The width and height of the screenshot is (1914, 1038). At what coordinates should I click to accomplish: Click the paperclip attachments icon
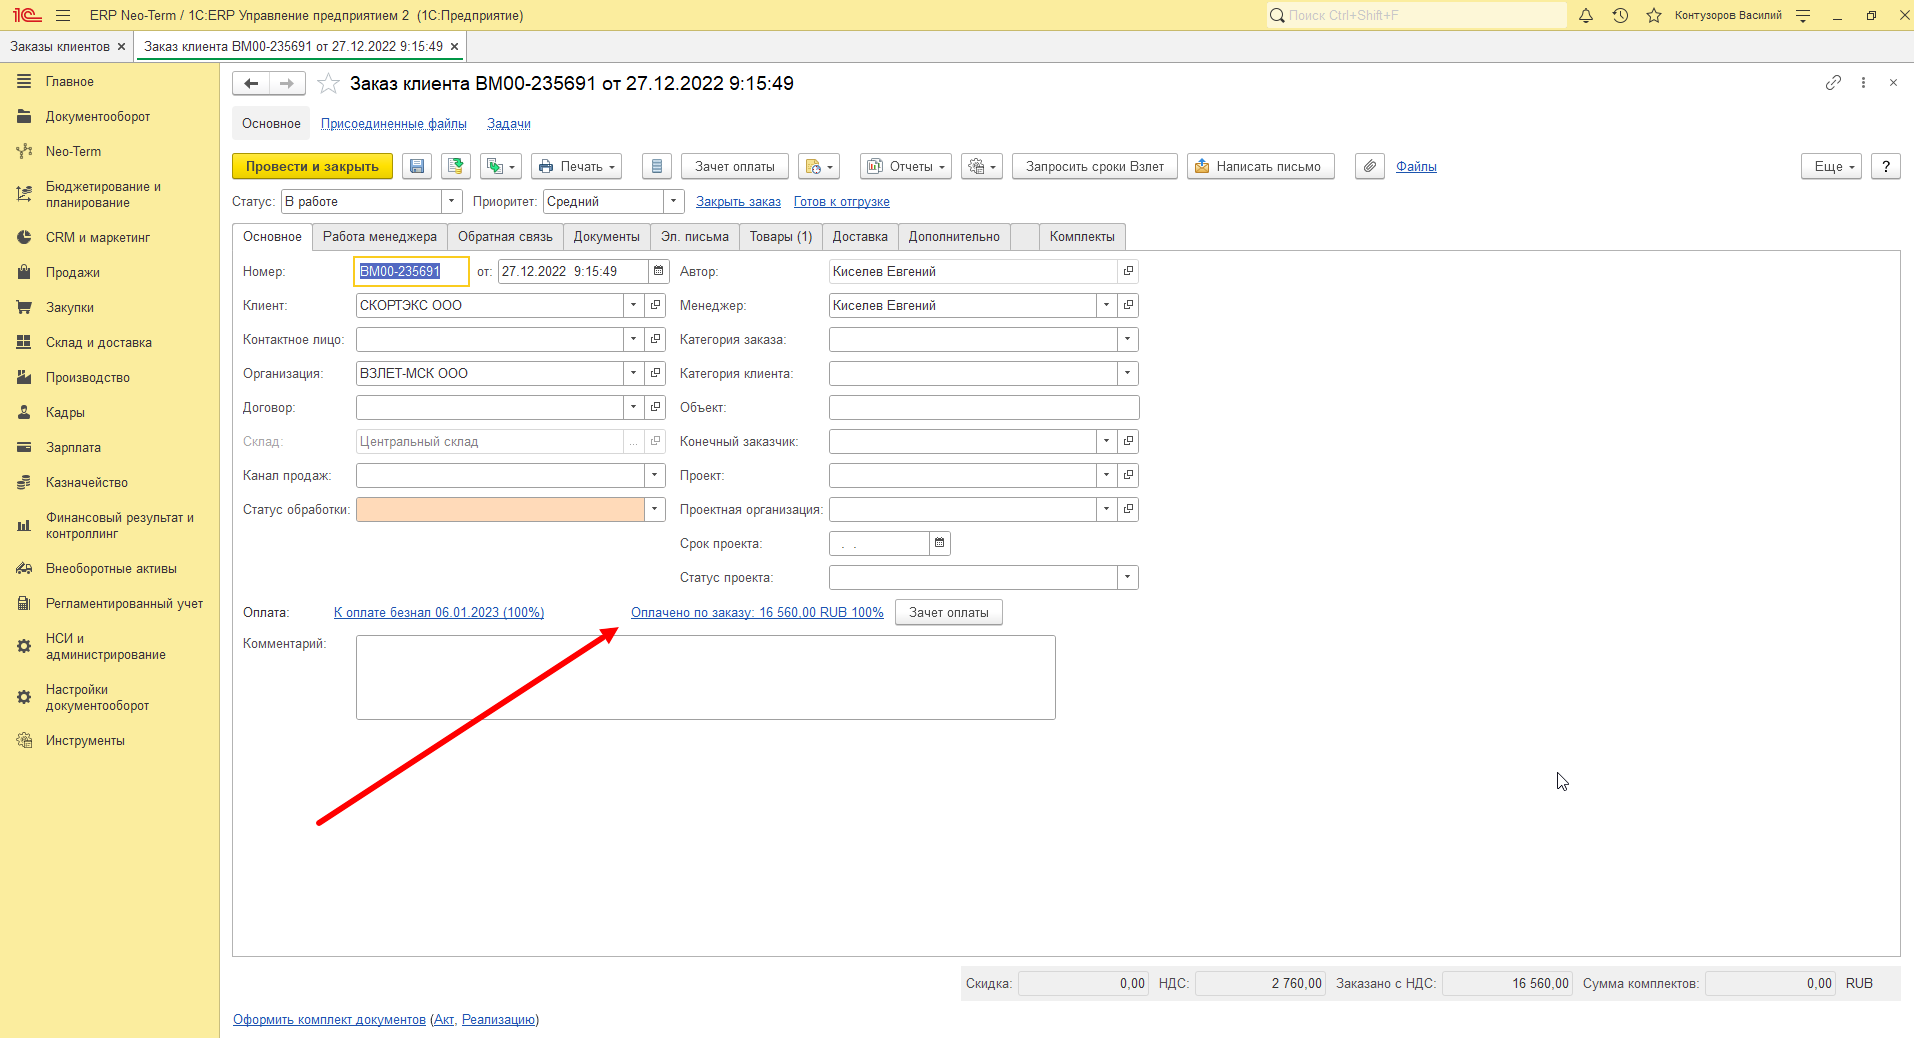pyautogui.click(x=1370, y=166)
